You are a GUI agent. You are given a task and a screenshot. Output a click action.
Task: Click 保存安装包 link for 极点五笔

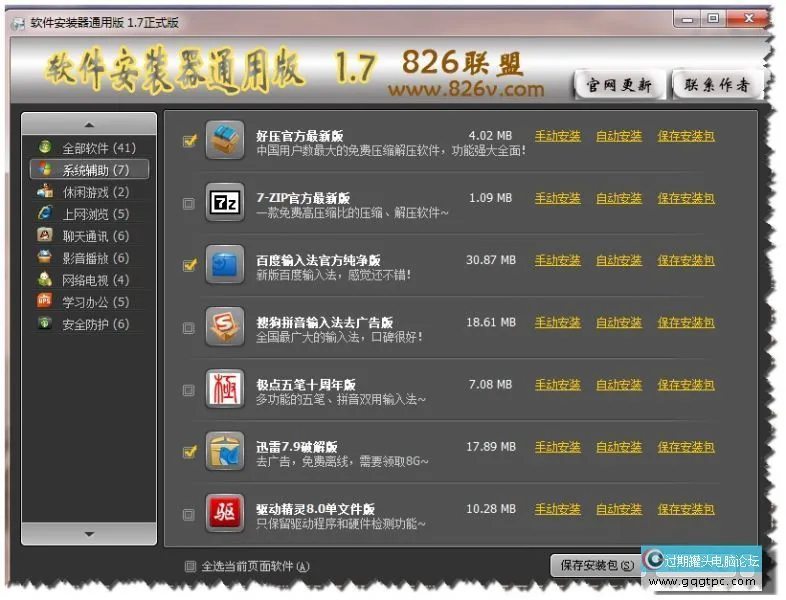[686, 384]
